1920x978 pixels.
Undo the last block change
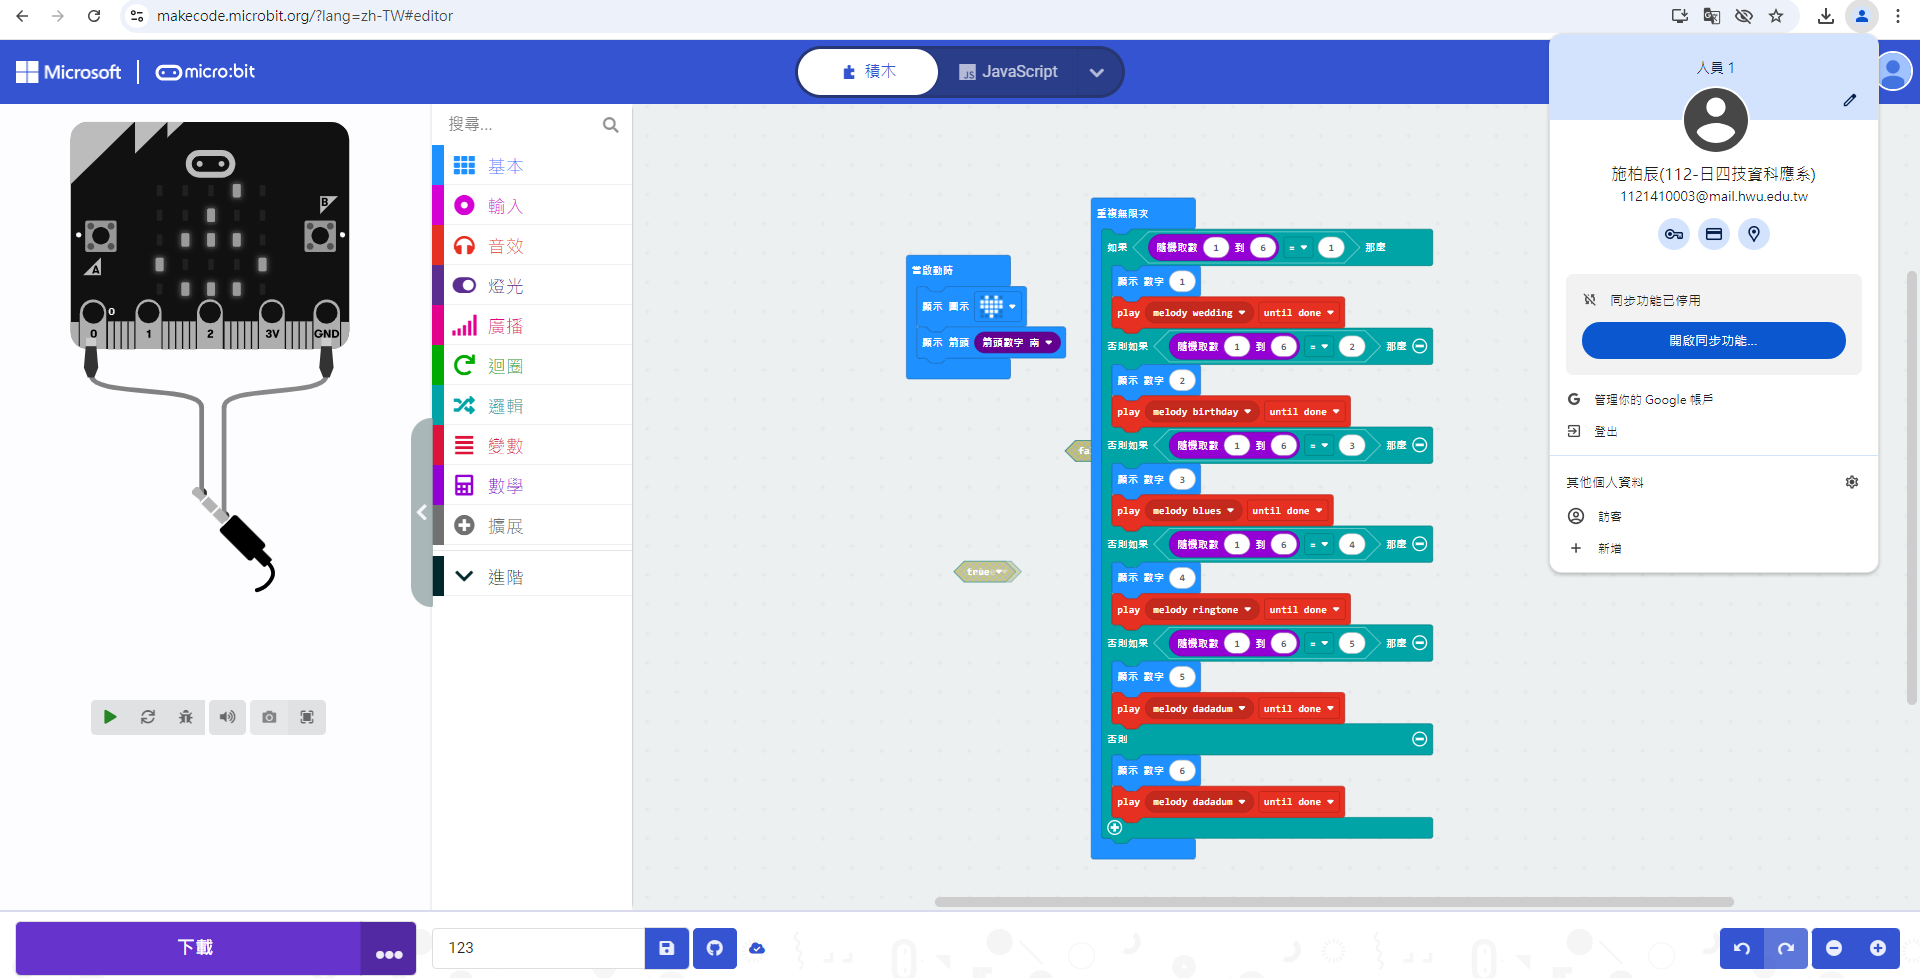[1742, 948]
